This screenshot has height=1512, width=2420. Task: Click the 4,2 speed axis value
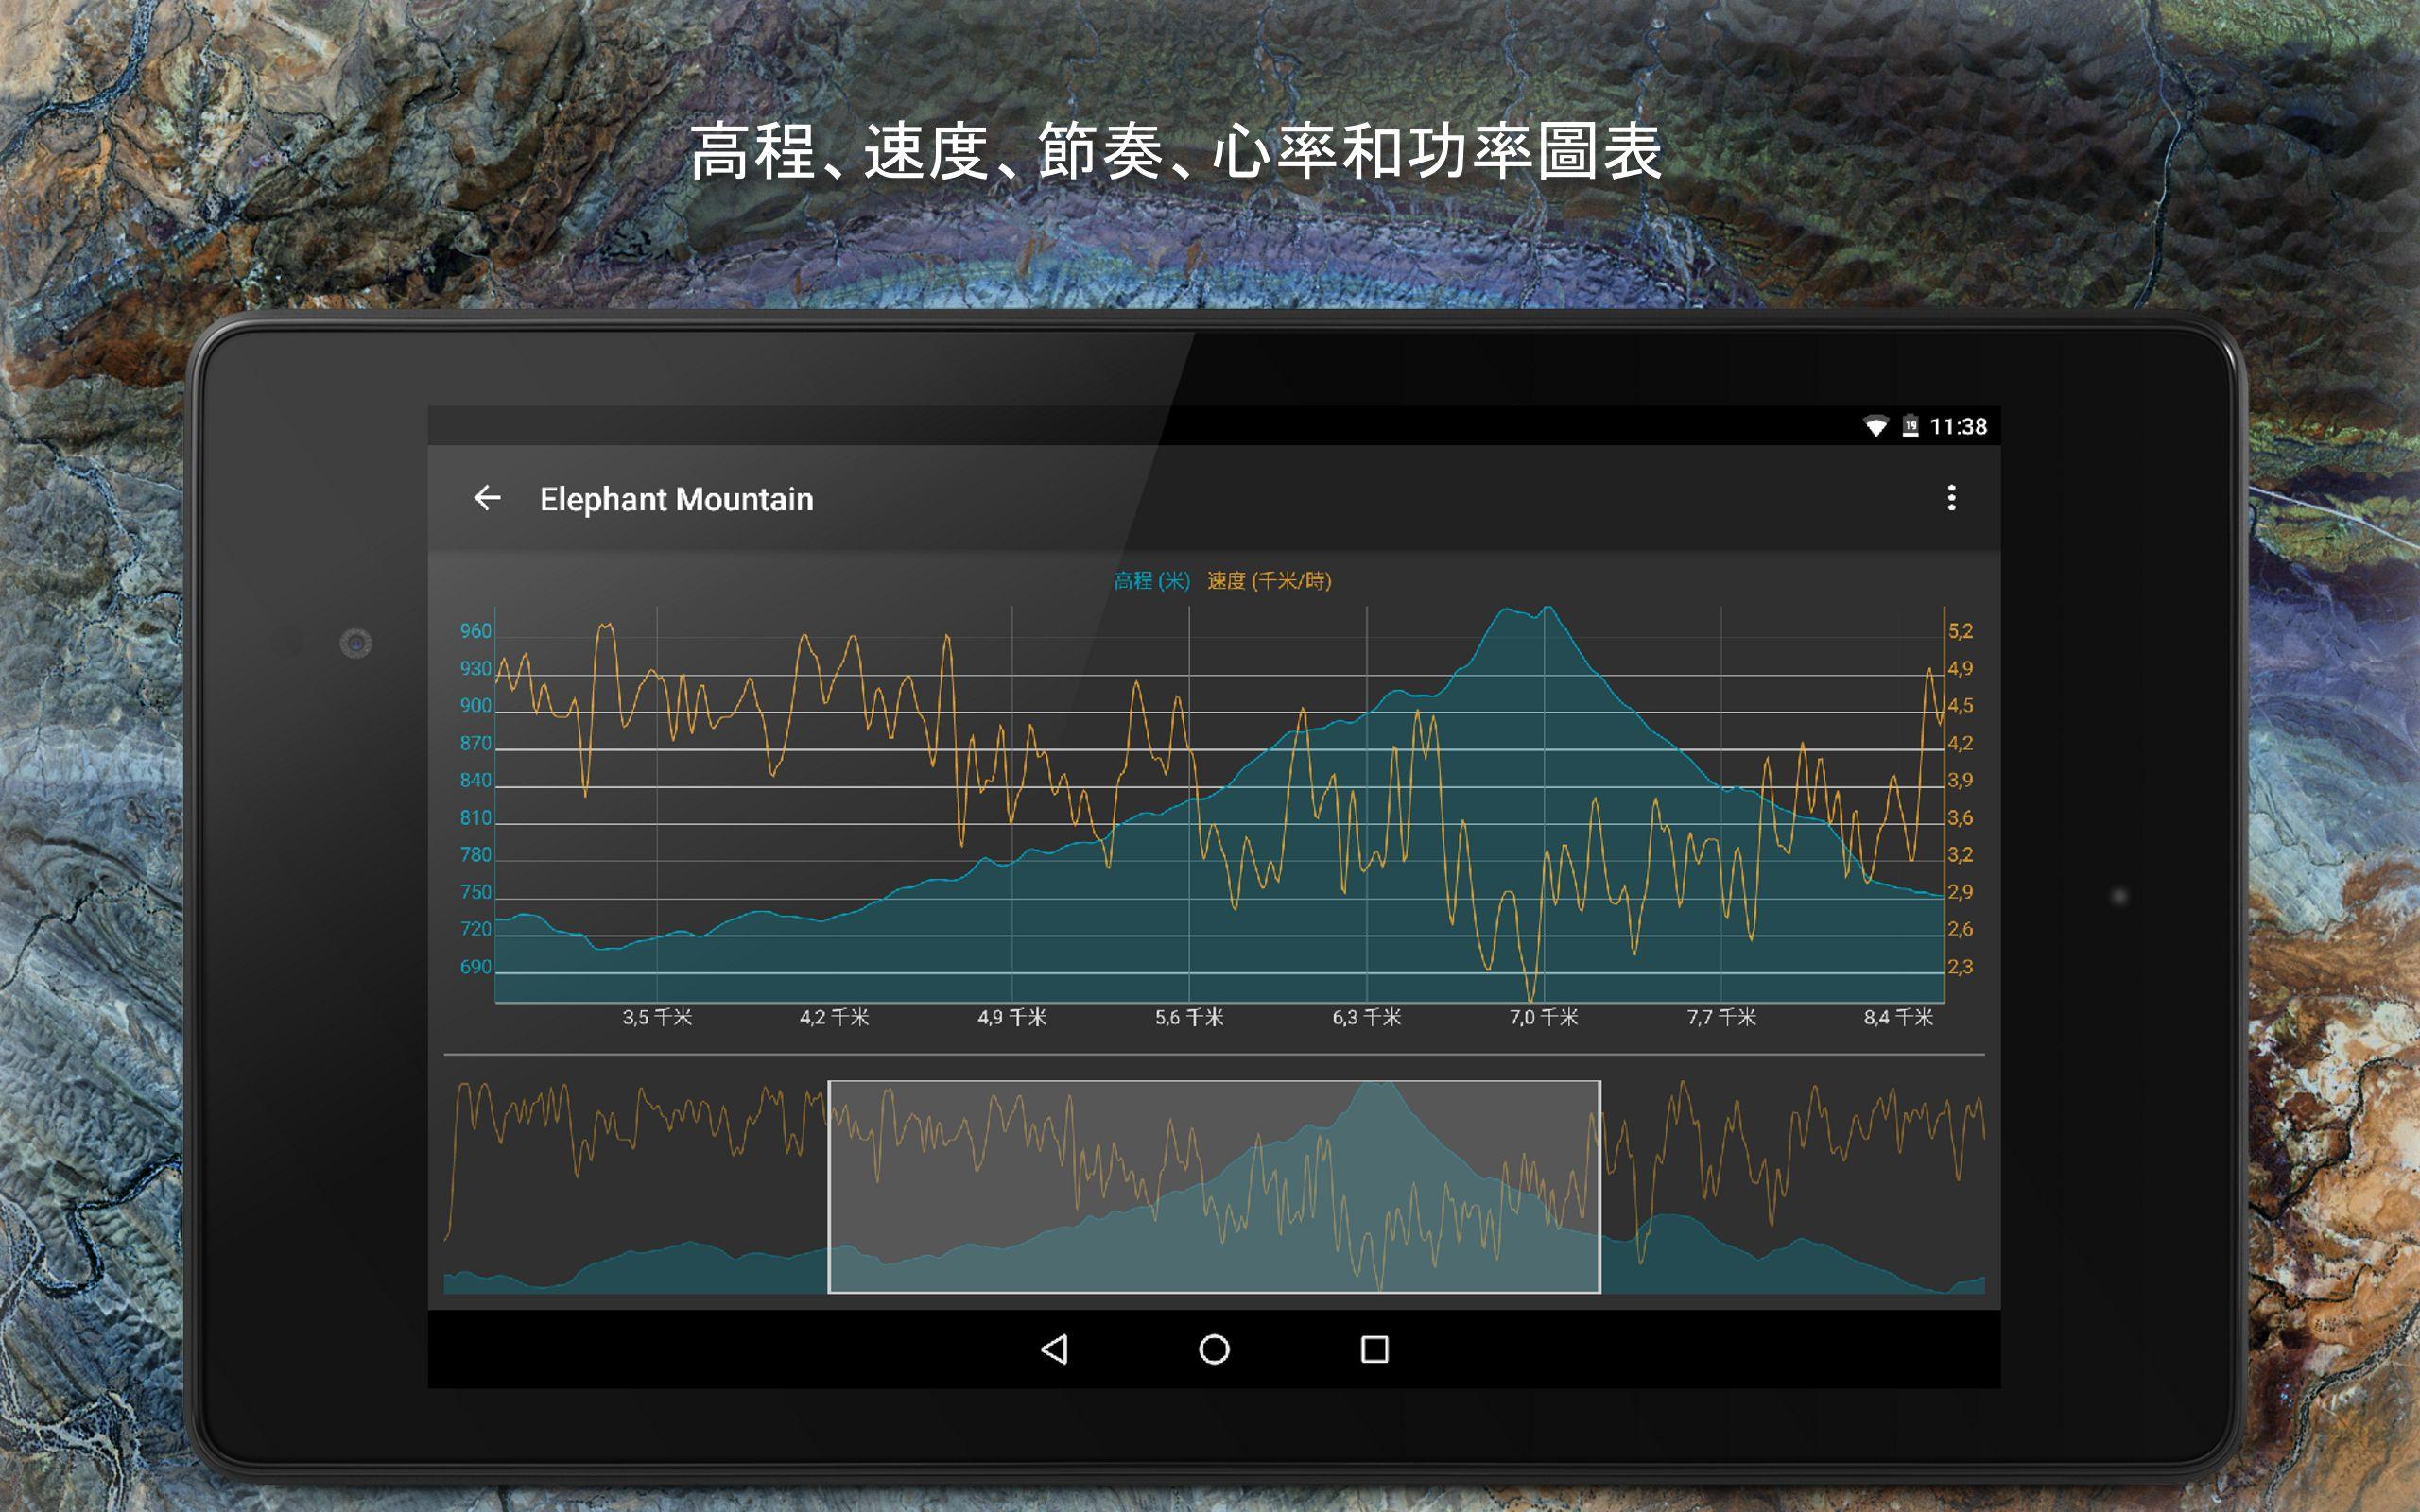pos(1960,743)
